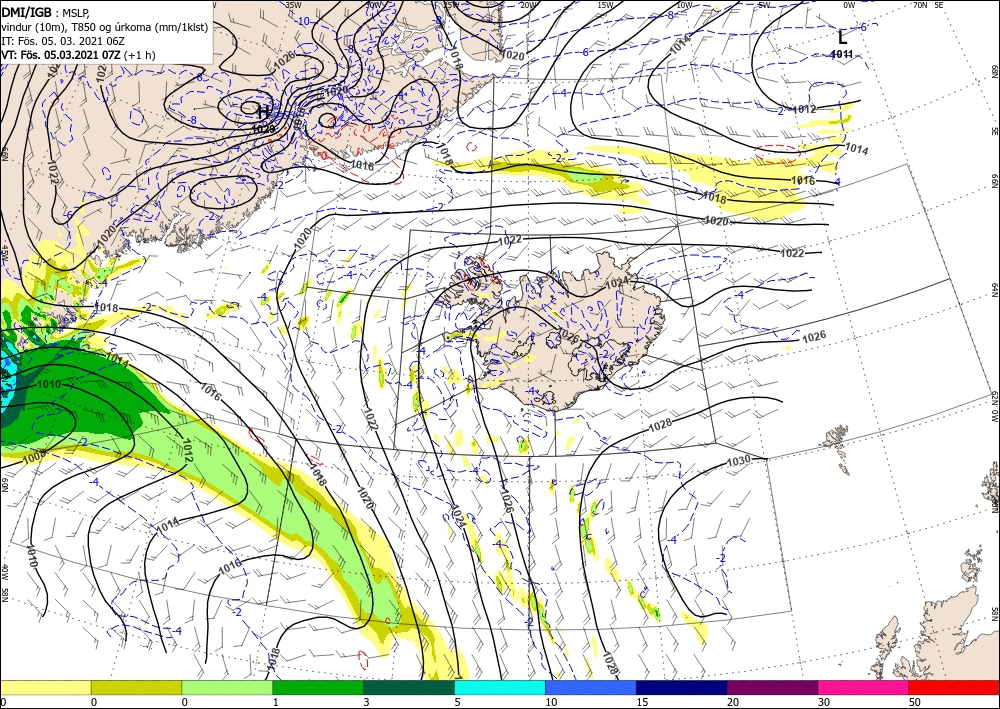
Task: Click the 'VT: Fös. 05.03.2021 07Z (+1 h)' line
Action: [78, 55]
